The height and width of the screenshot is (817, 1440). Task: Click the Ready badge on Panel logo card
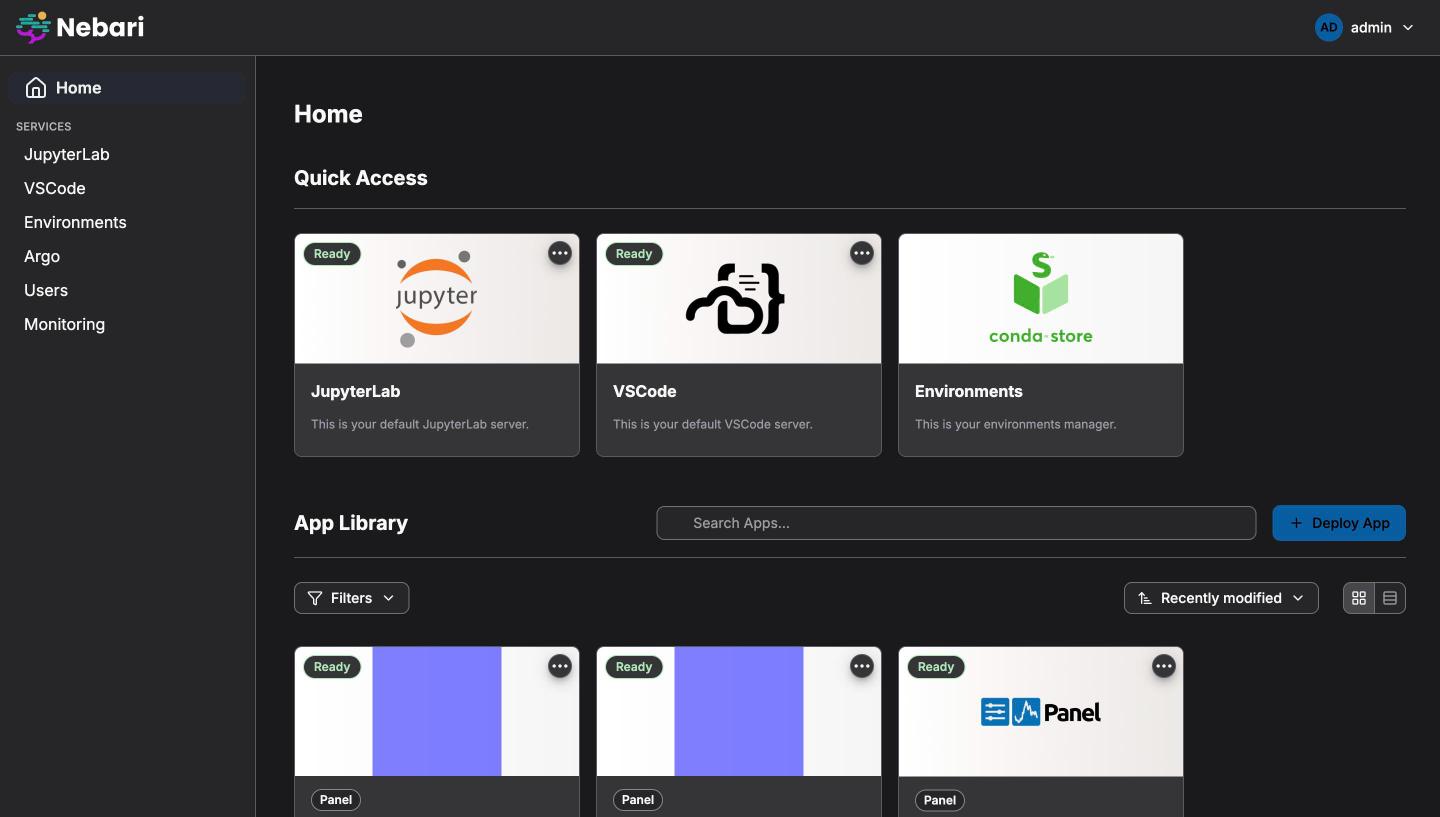coord(936,667)
